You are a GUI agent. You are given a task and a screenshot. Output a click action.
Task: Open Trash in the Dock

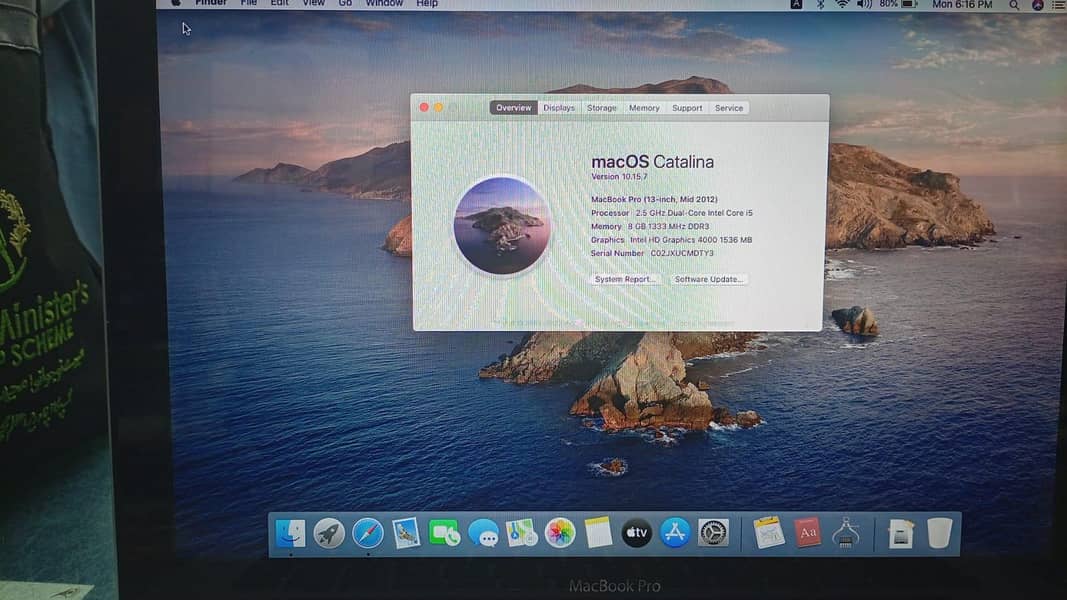point(939,533)
